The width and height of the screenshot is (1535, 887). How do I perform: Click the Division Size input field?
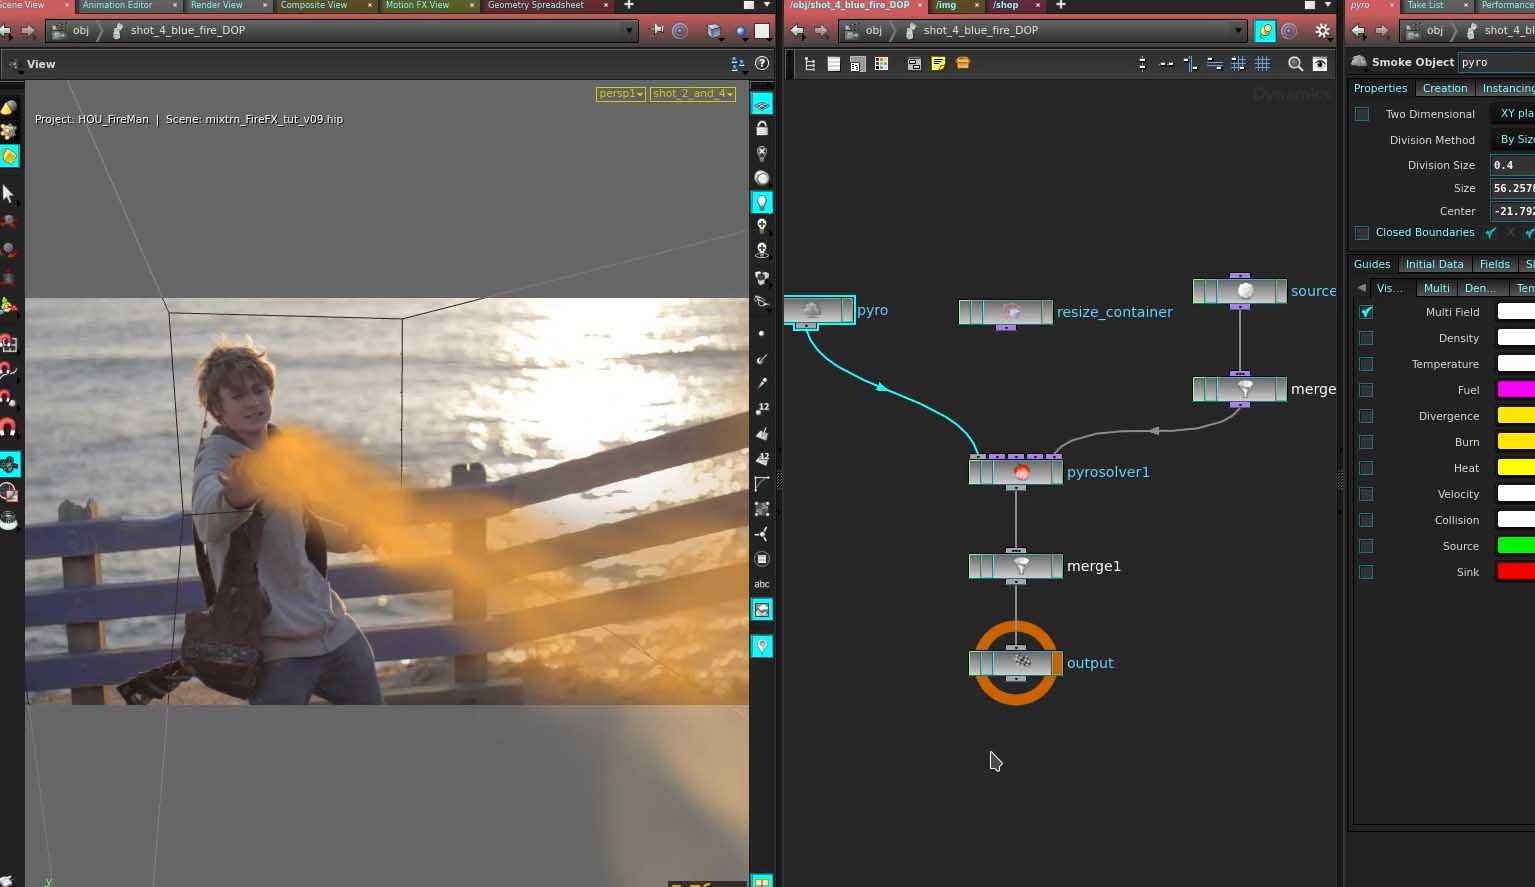1512,166
